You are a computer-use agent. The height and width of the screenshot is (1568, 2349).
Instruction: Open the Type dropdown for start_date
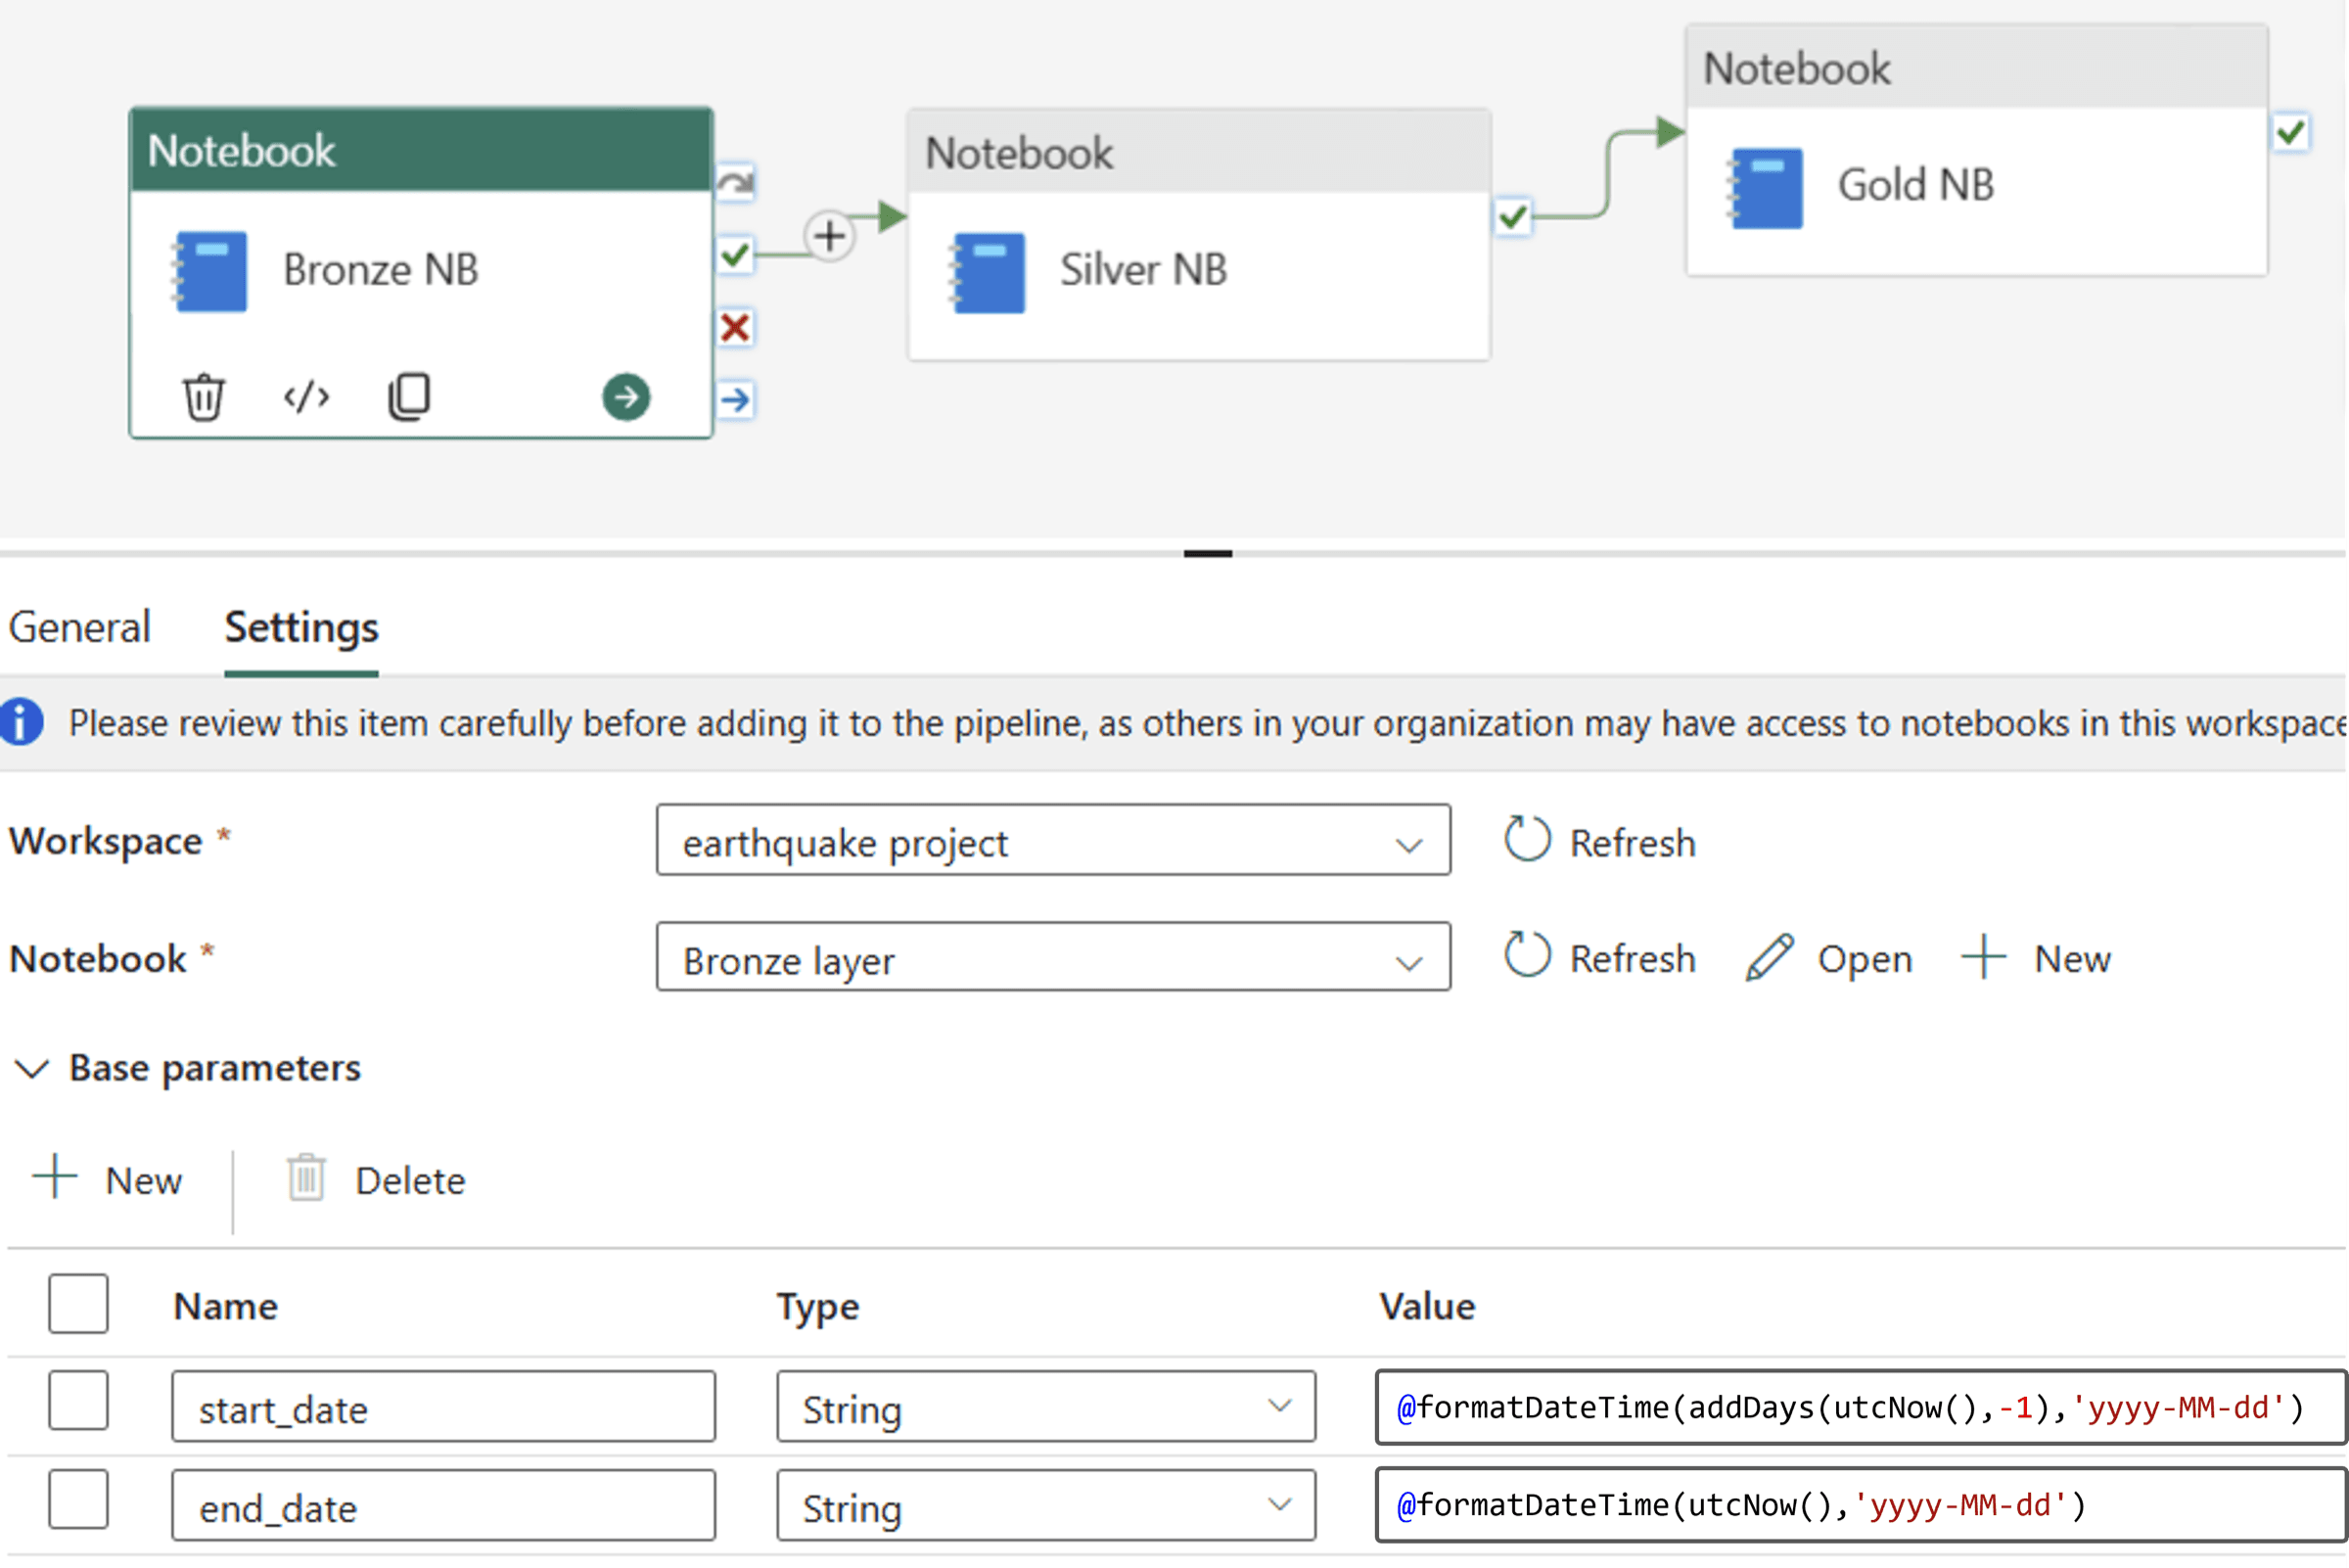tap(1046, 1407)
